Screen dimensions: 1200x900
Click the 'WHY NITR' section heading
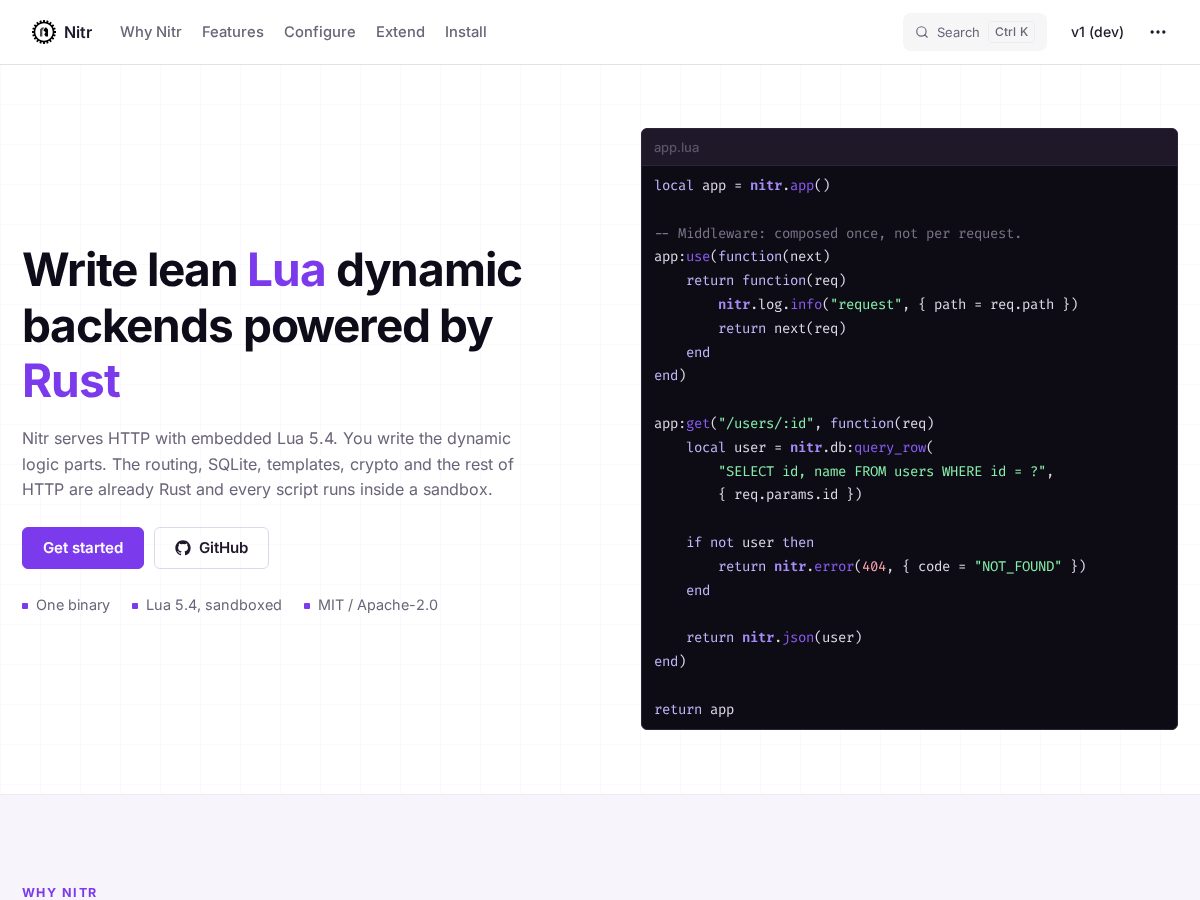(x=60, y=892)
